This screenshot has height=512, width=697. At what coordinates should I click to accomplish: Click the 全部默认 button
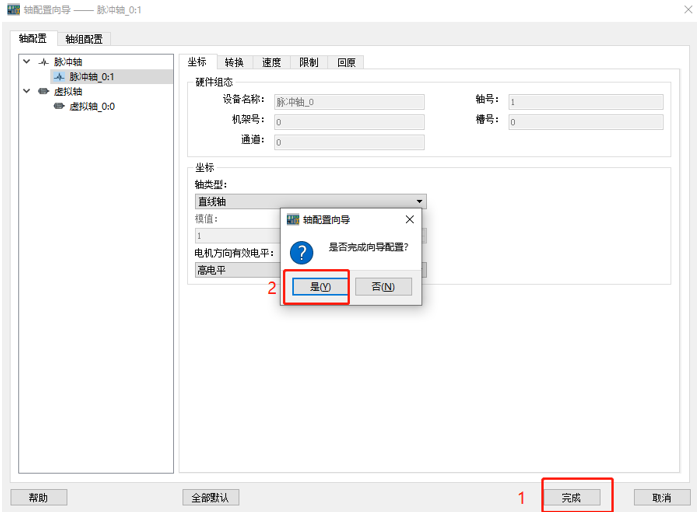click(x=210, y=498)
